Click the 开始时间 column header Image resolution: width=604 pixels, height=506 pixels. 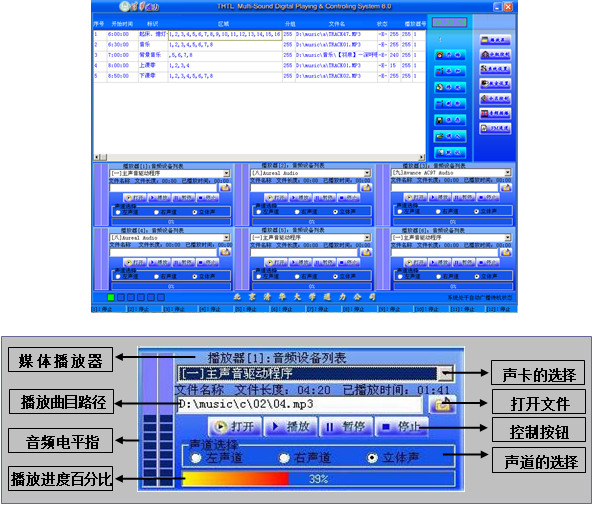coord(121,21)
